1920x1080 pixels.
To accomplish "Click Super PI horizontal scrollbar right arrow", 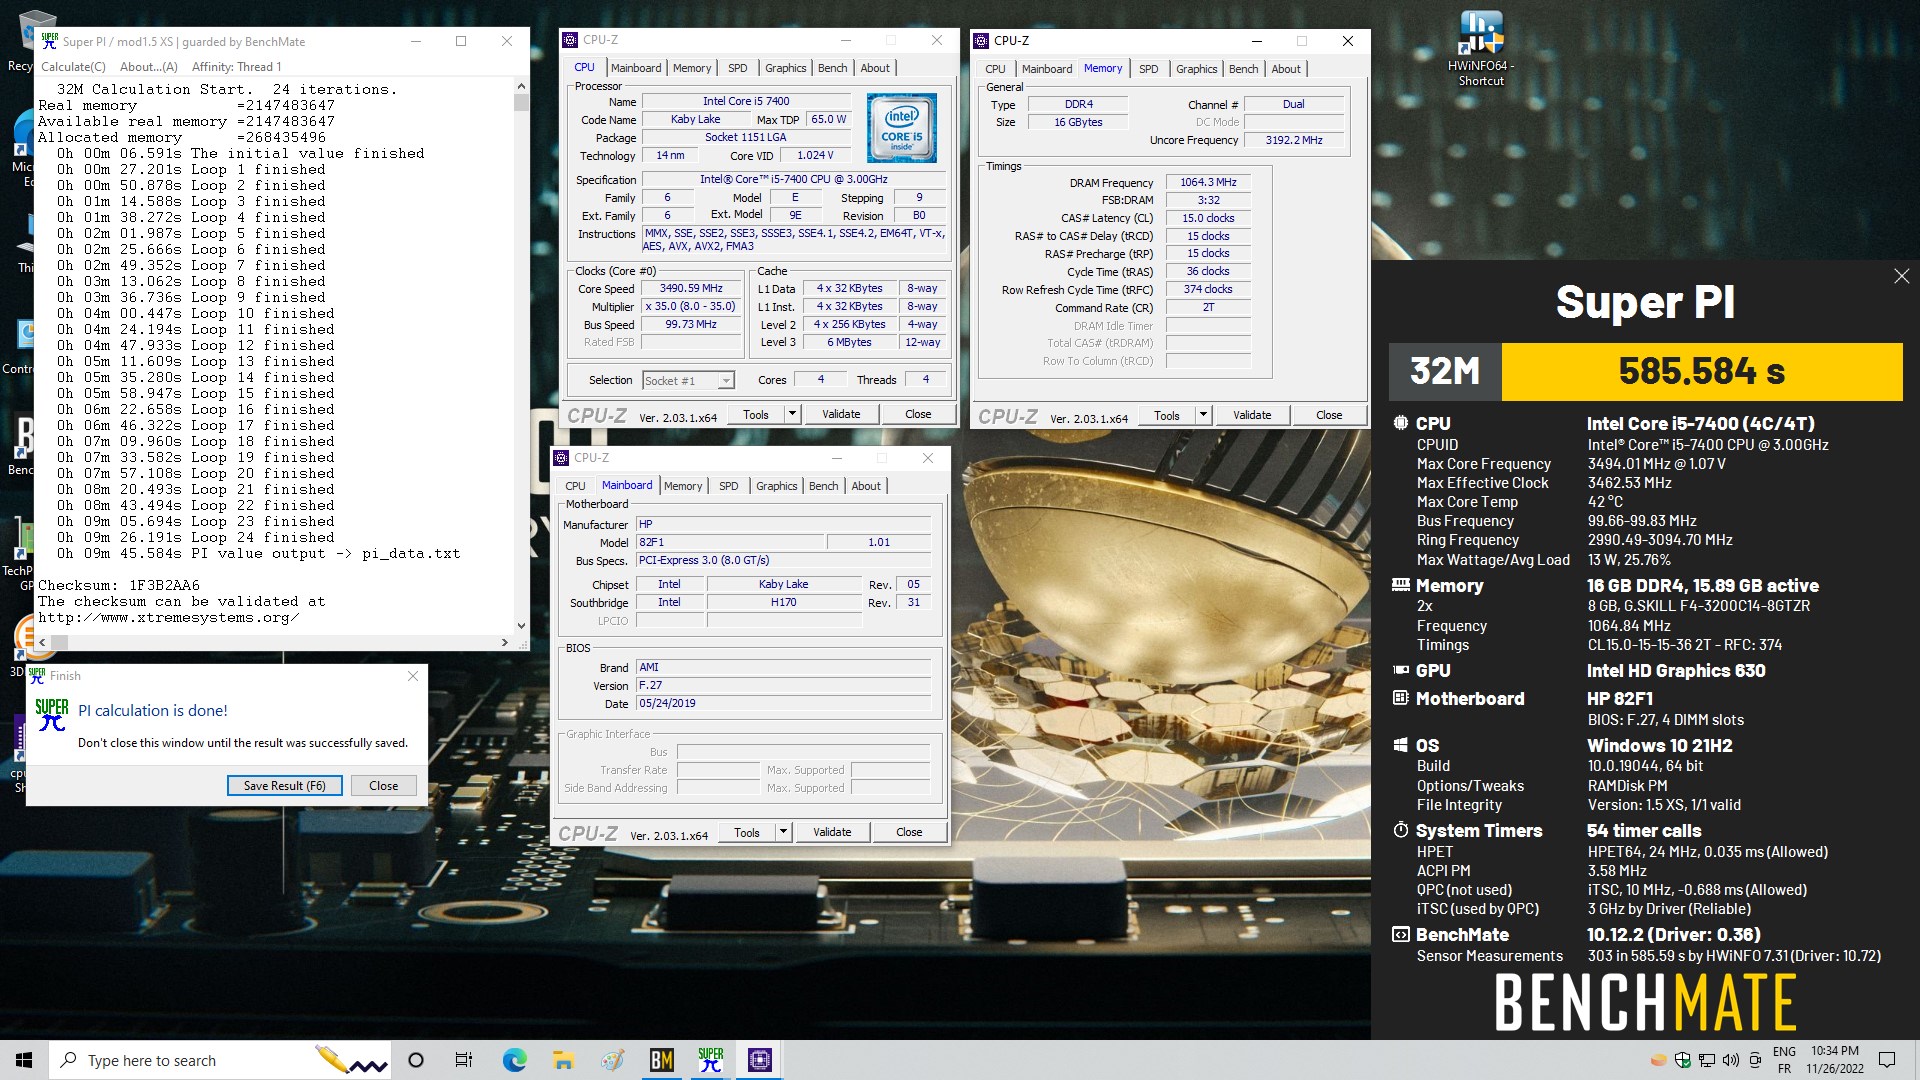I will coord(505,643).
